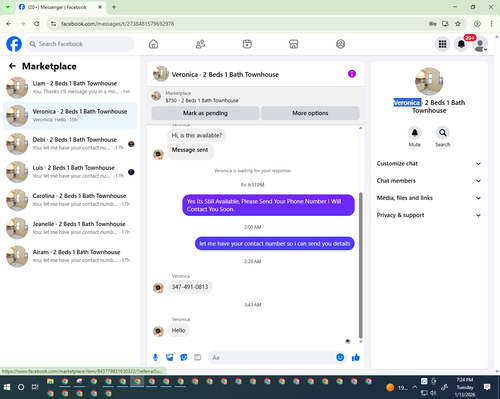The width and height of the screenshot is (500, 399).
Task: Record a voice clip with microphone icon
Action: [155, 358]
